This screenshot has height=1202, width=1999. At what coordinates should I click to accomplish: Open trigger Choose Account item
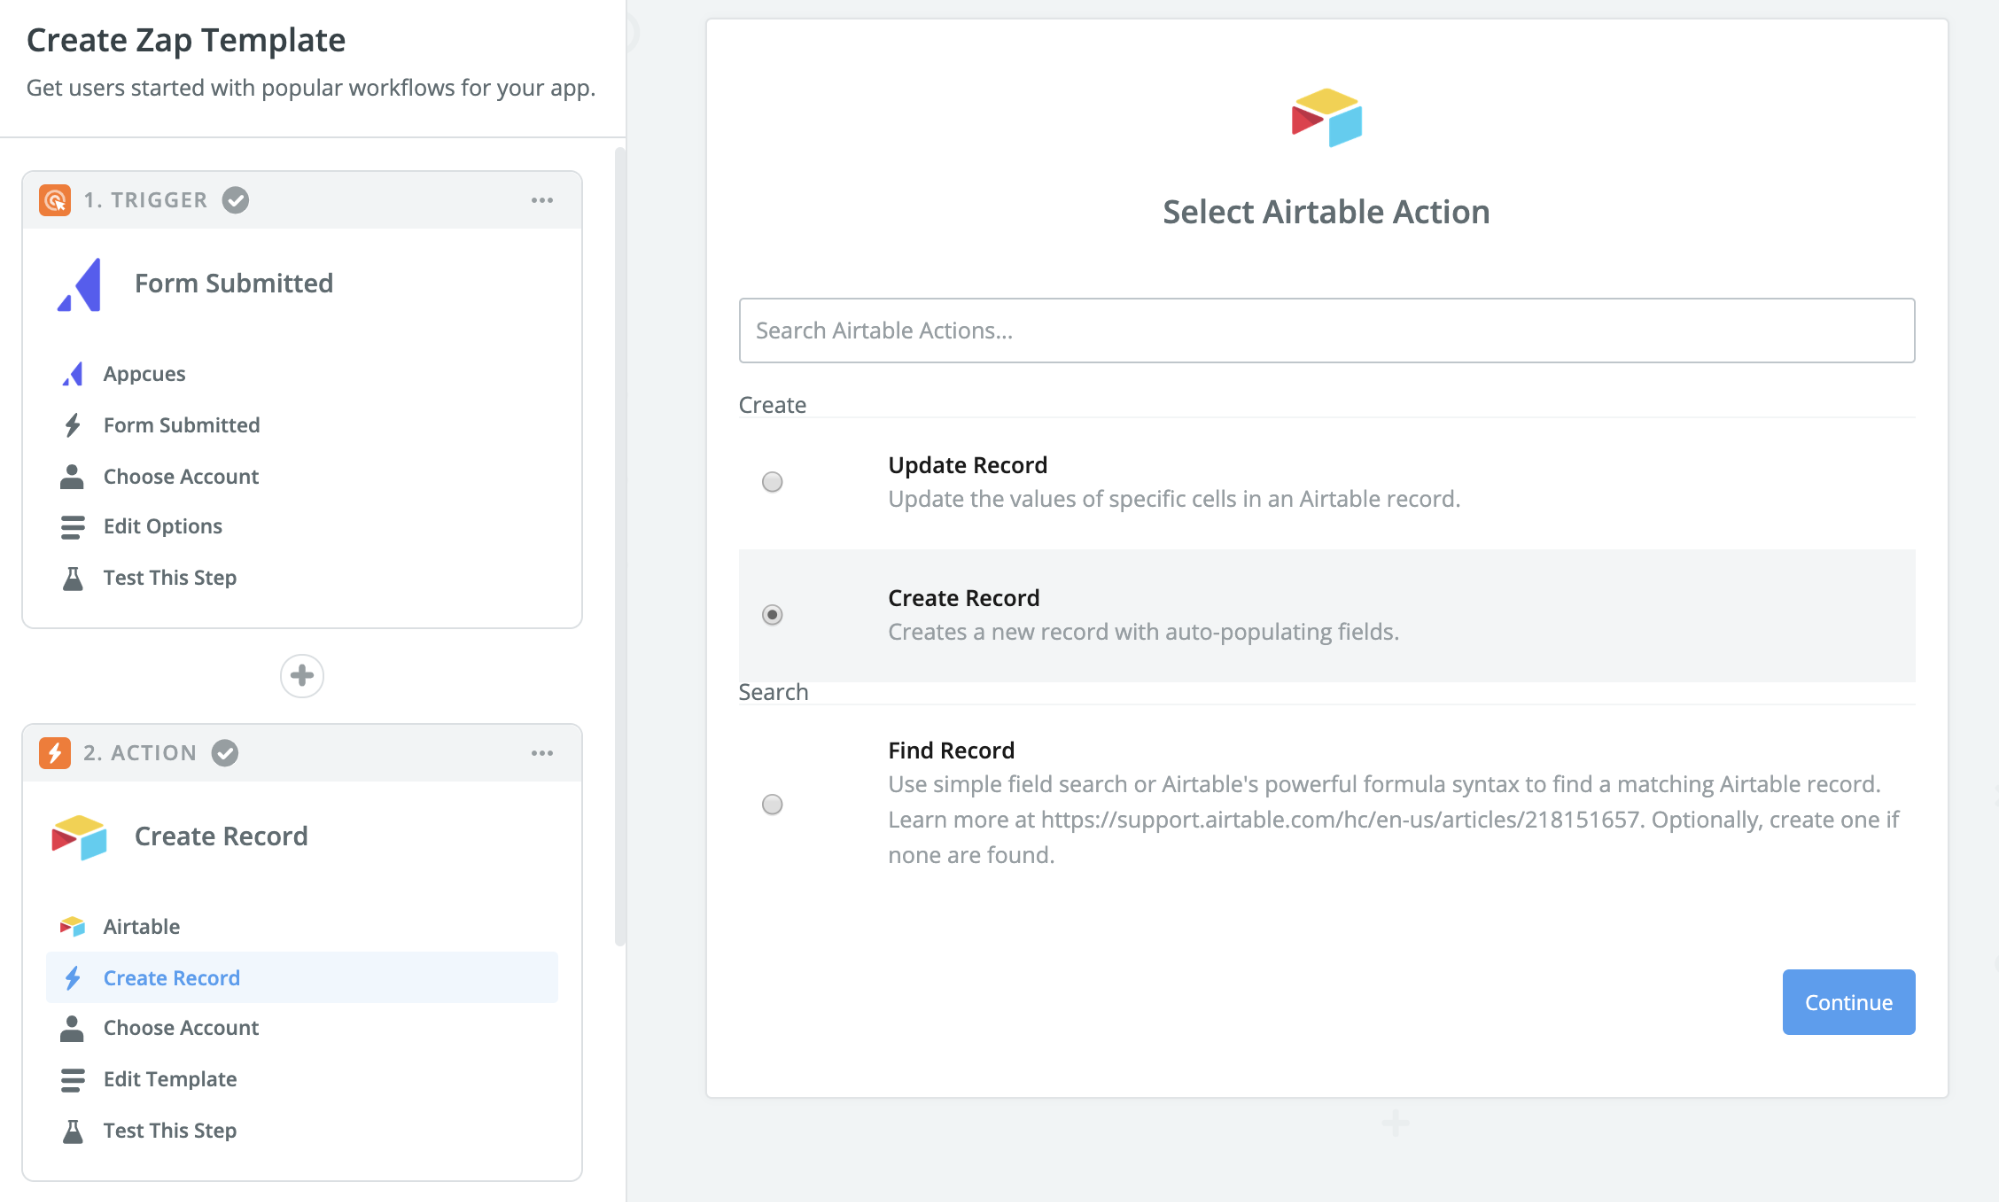click(x=302, y=476)
